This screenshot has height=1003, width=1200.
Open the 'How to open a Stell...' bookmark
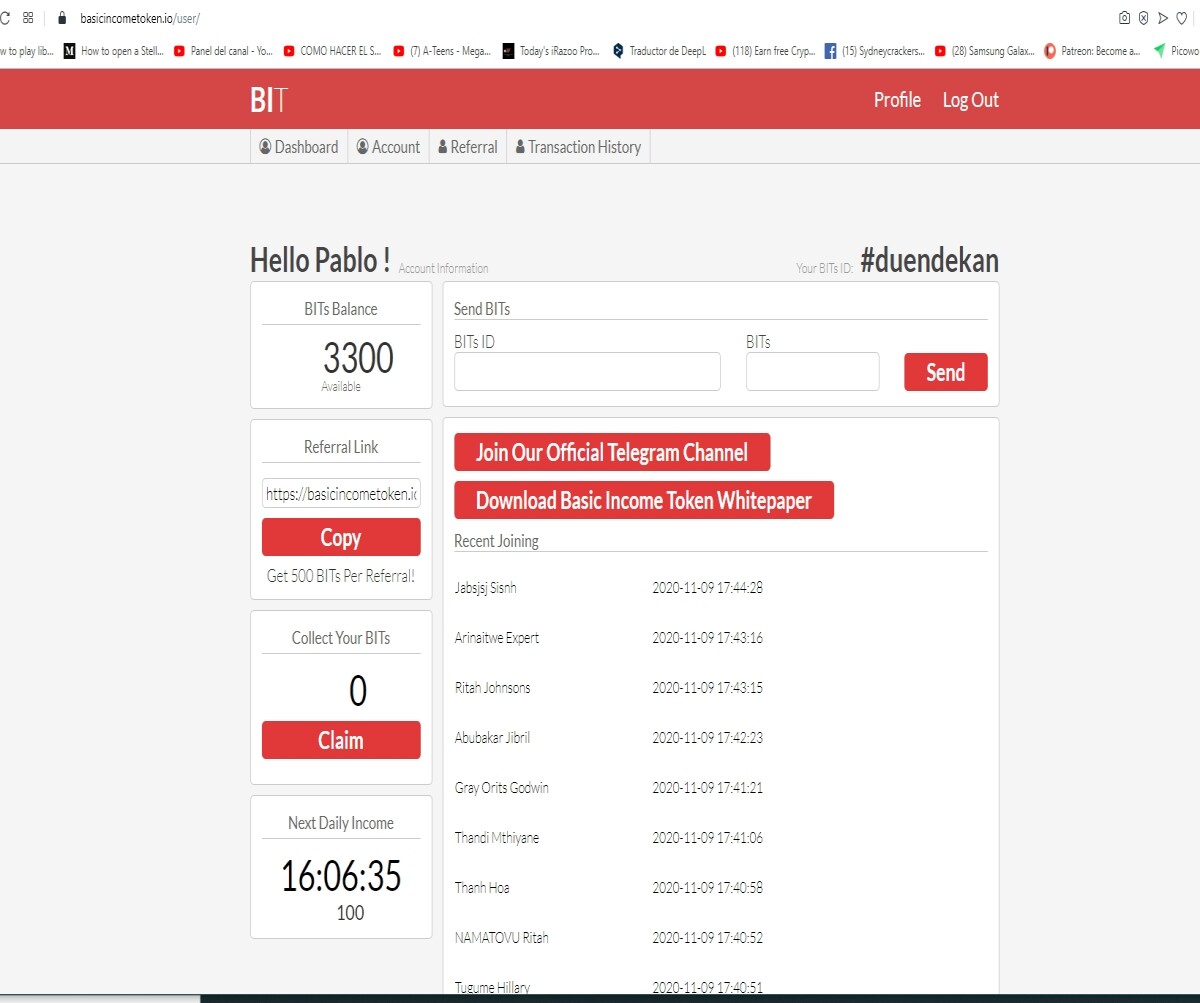pyautogui.click(x=113, y=51)
